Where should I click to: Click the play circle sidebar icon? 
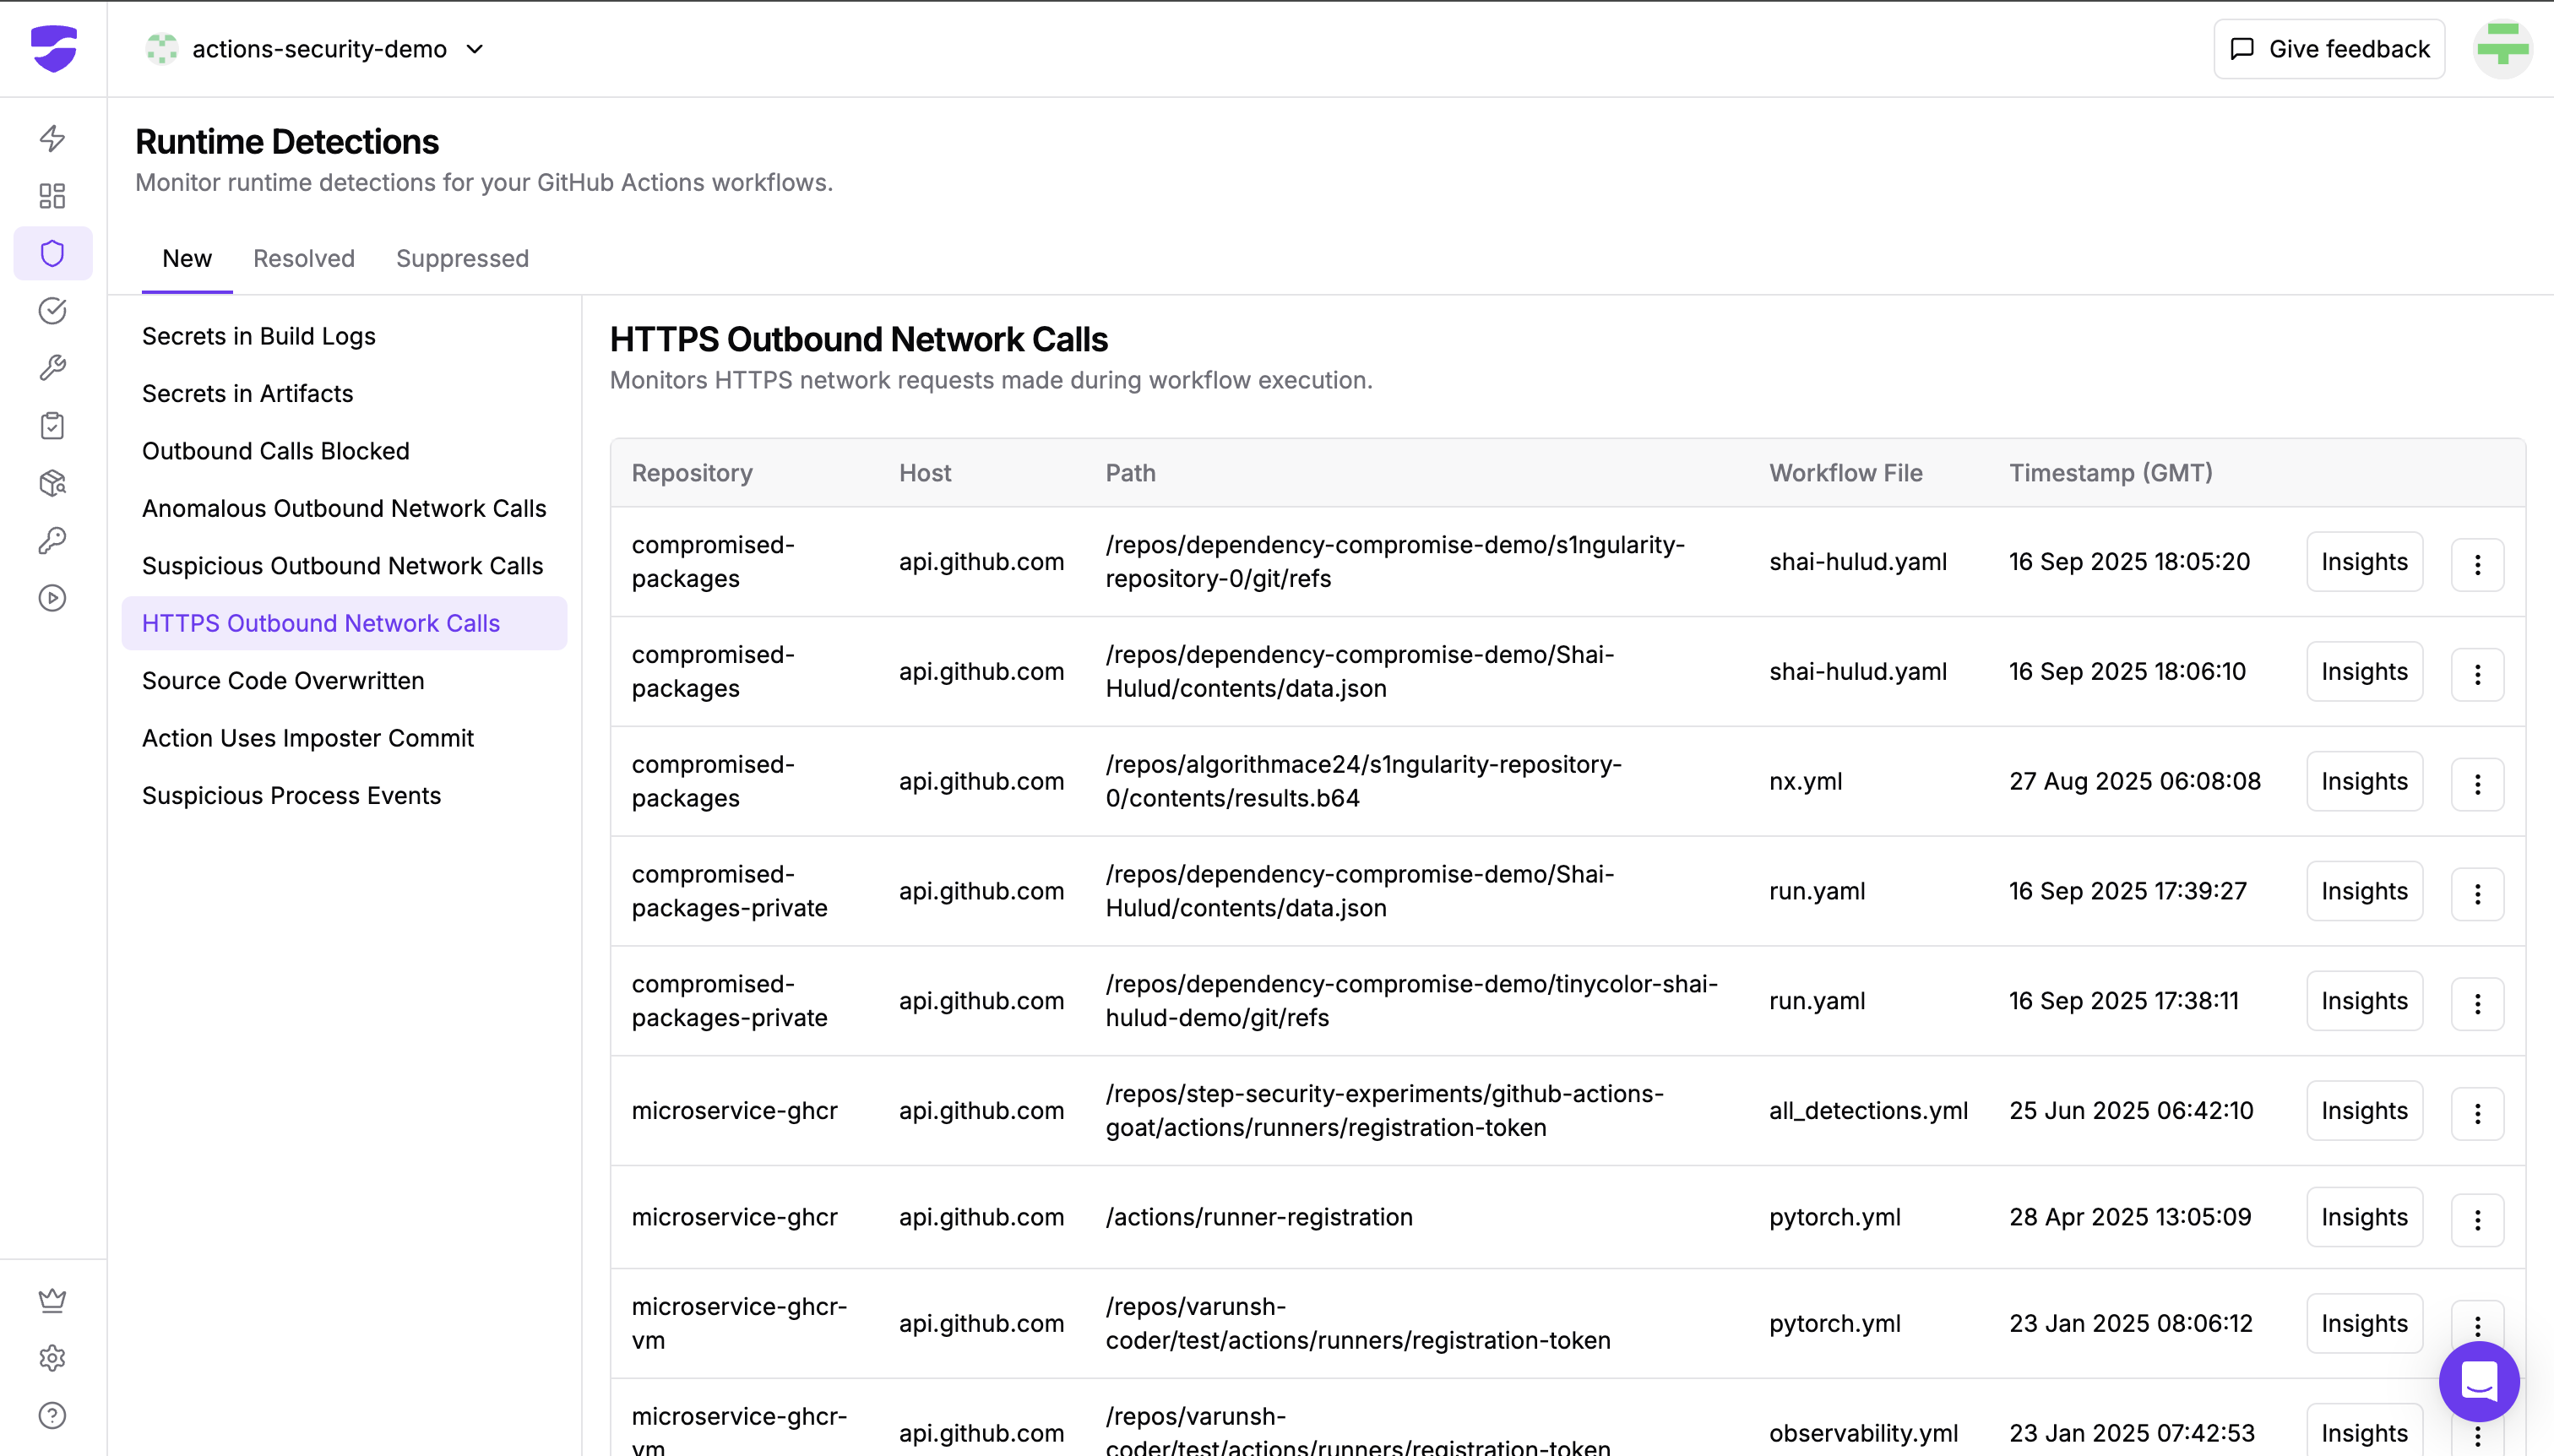point(52,598)
